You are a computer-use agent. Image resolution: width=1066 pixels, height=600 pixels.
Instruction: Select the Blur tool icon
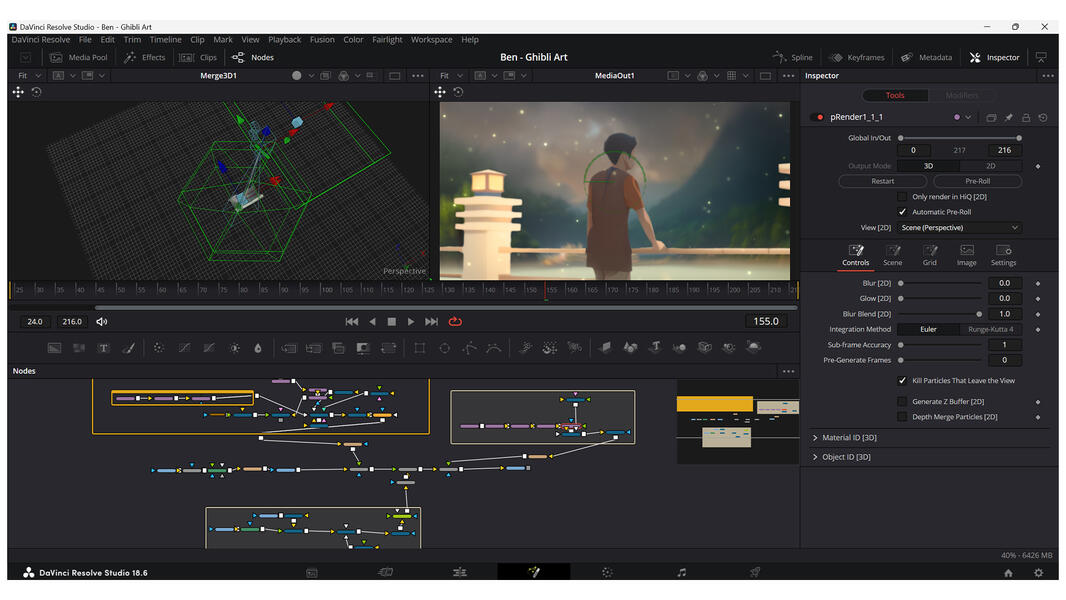(x=258, y=348)
